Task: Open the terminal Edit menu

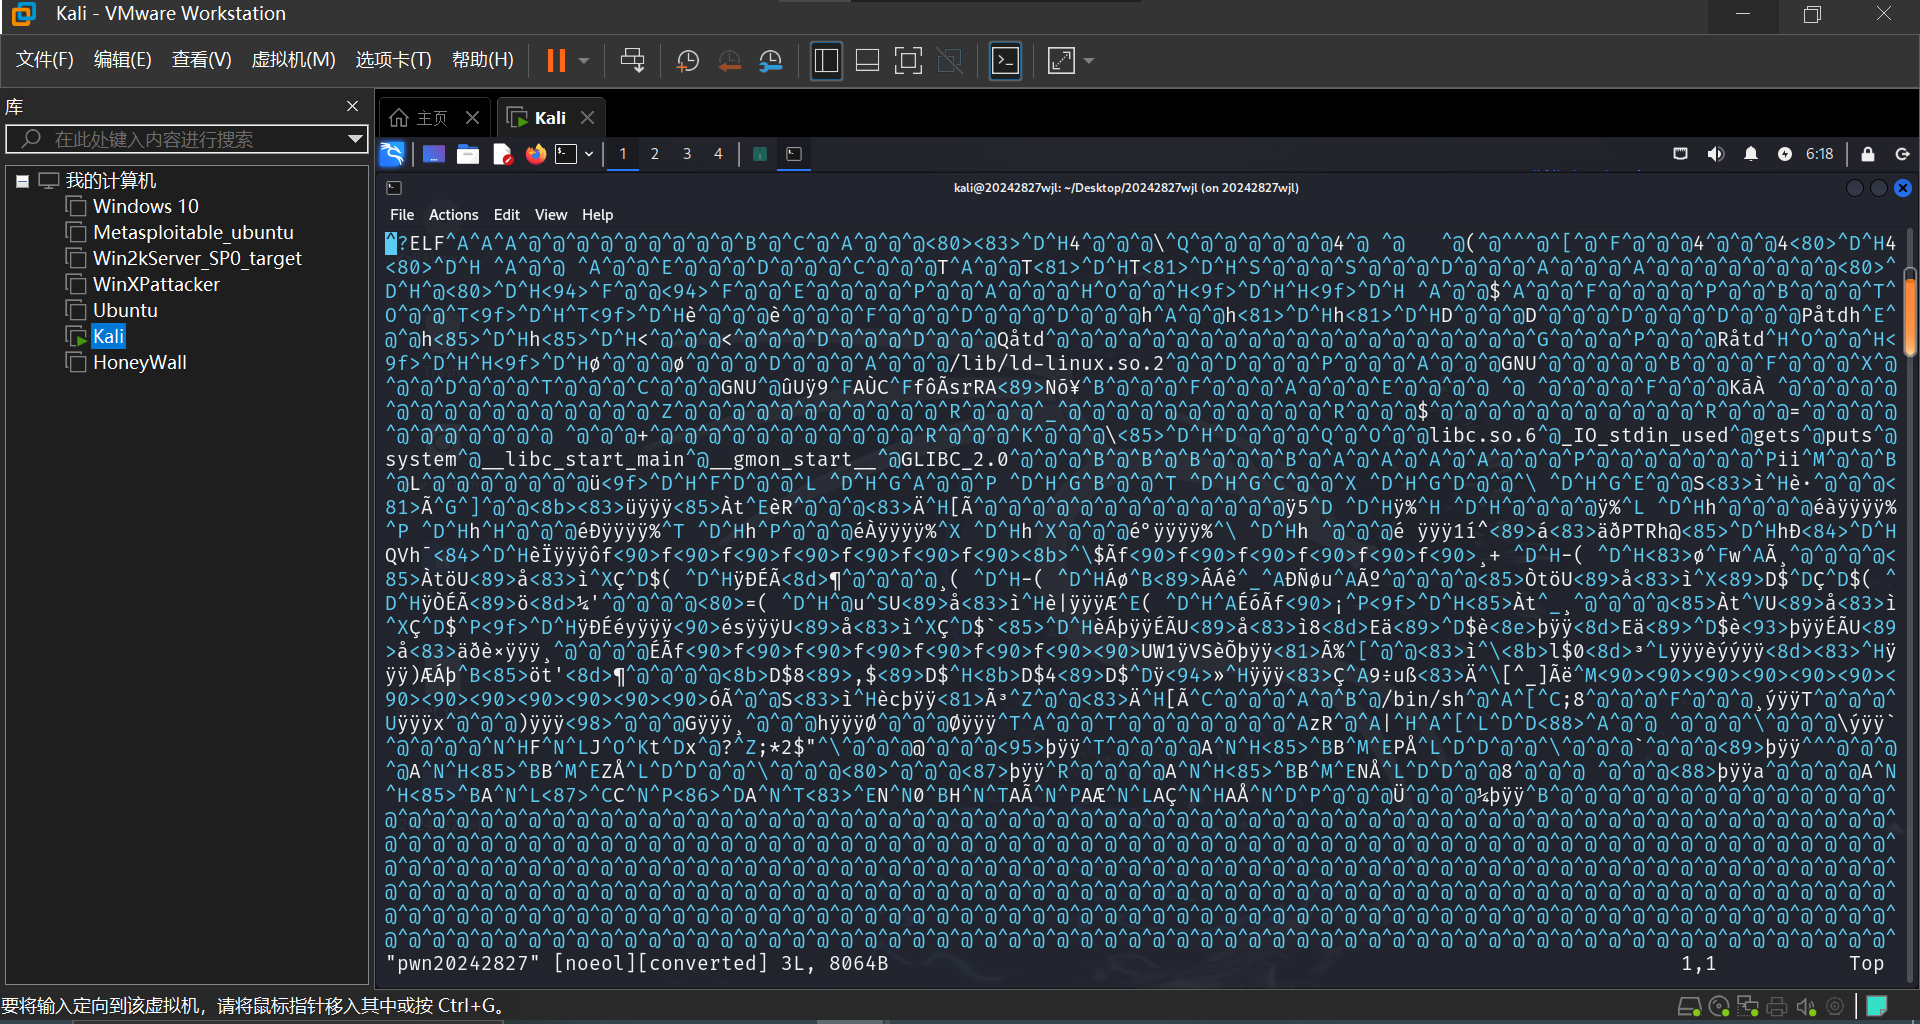Action: 507,215
